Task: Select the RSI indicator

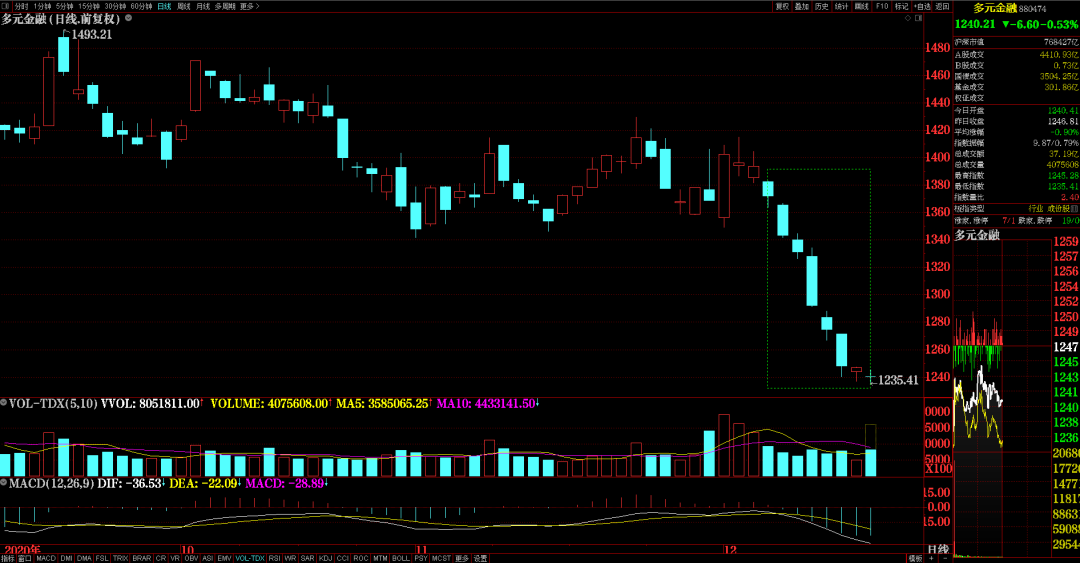Action: click(x=274, y=558)
